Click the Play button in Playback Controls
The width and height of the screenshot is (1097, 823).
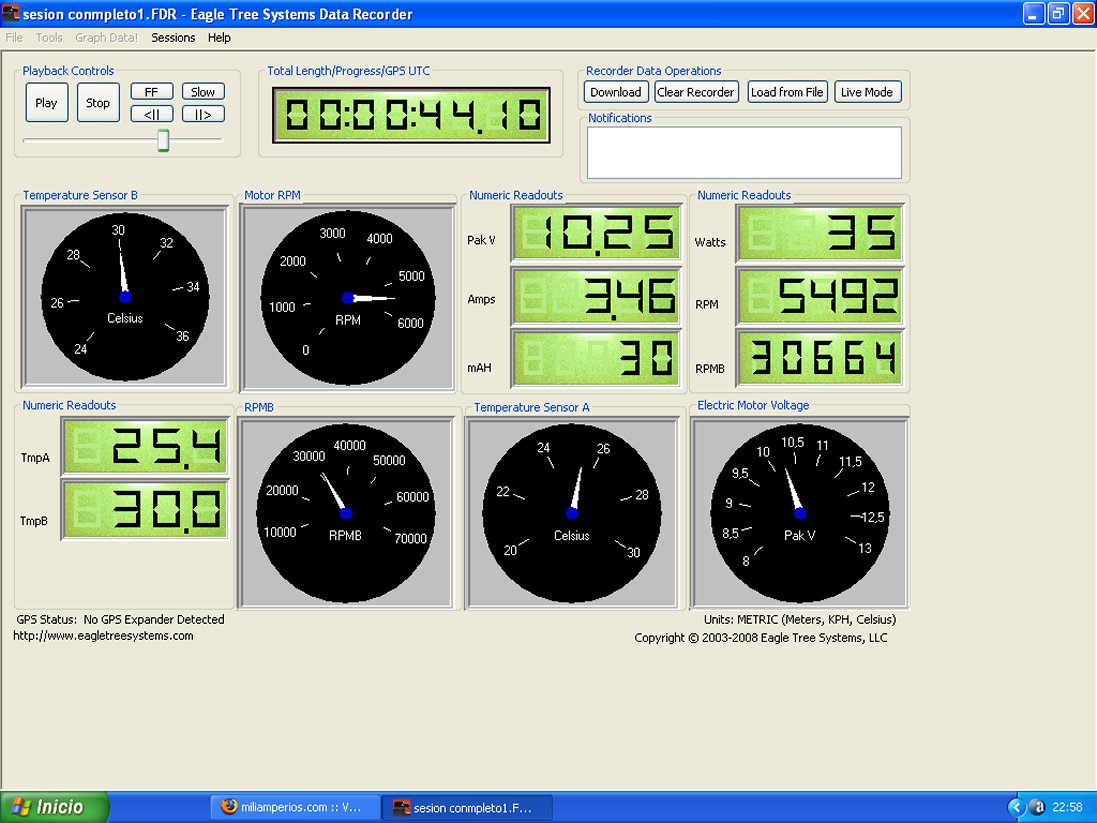coord(47,103)
